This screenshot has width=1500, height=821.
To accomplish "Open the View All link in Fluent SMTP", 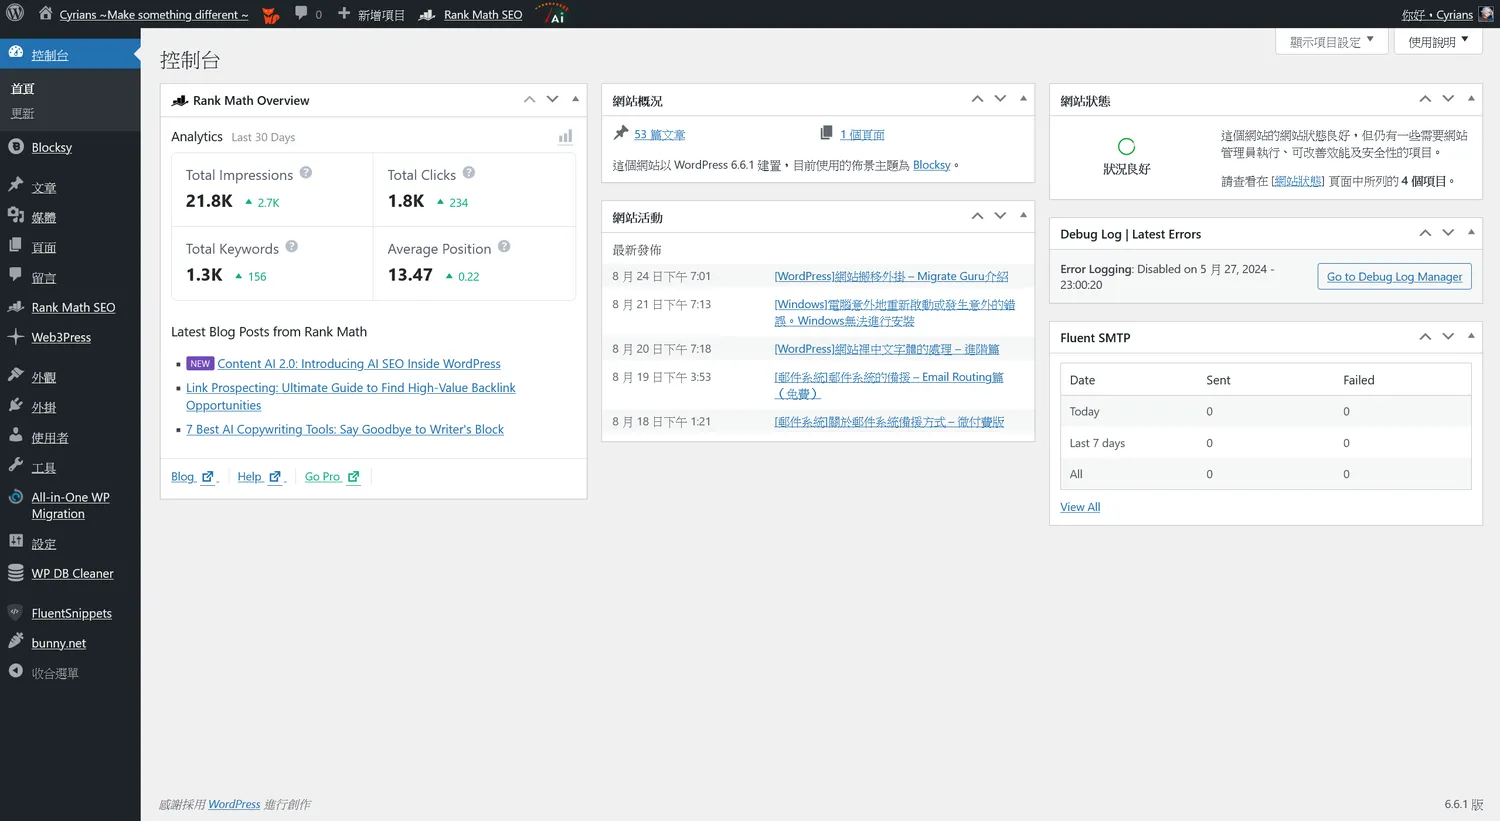I will click(x=1080, y=507).
